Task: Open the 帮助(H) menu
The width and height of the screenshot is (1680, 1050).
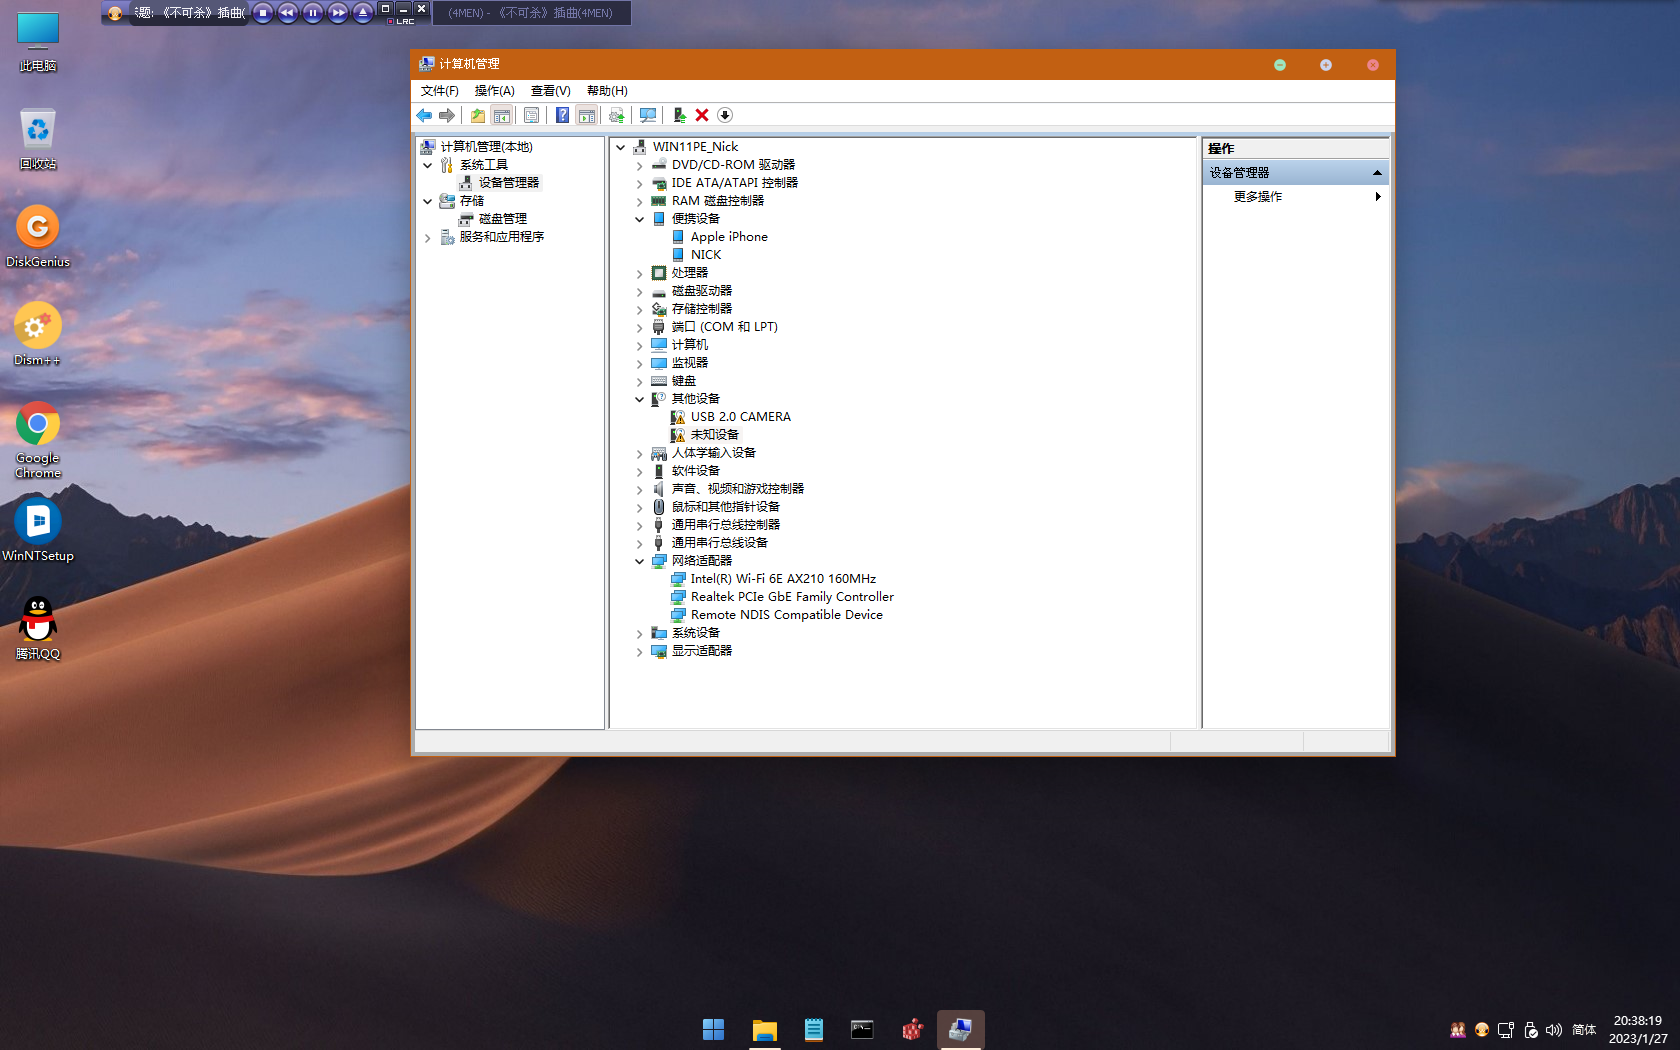Action: tap(607, 91)
